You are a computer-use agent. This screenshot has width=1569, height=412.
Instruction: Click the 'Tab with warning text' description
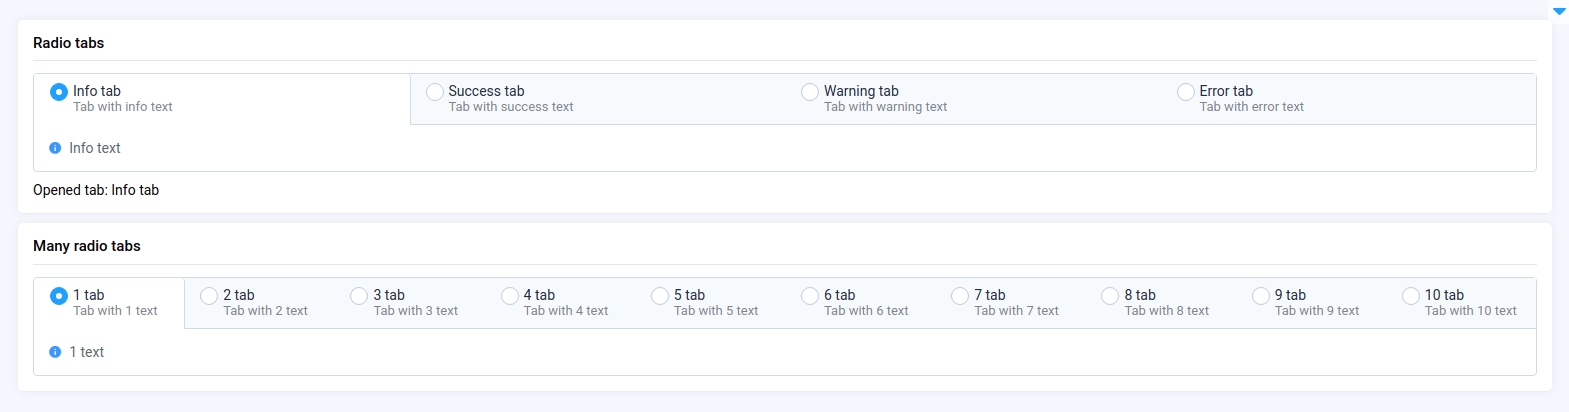click(x=885, y=107)
